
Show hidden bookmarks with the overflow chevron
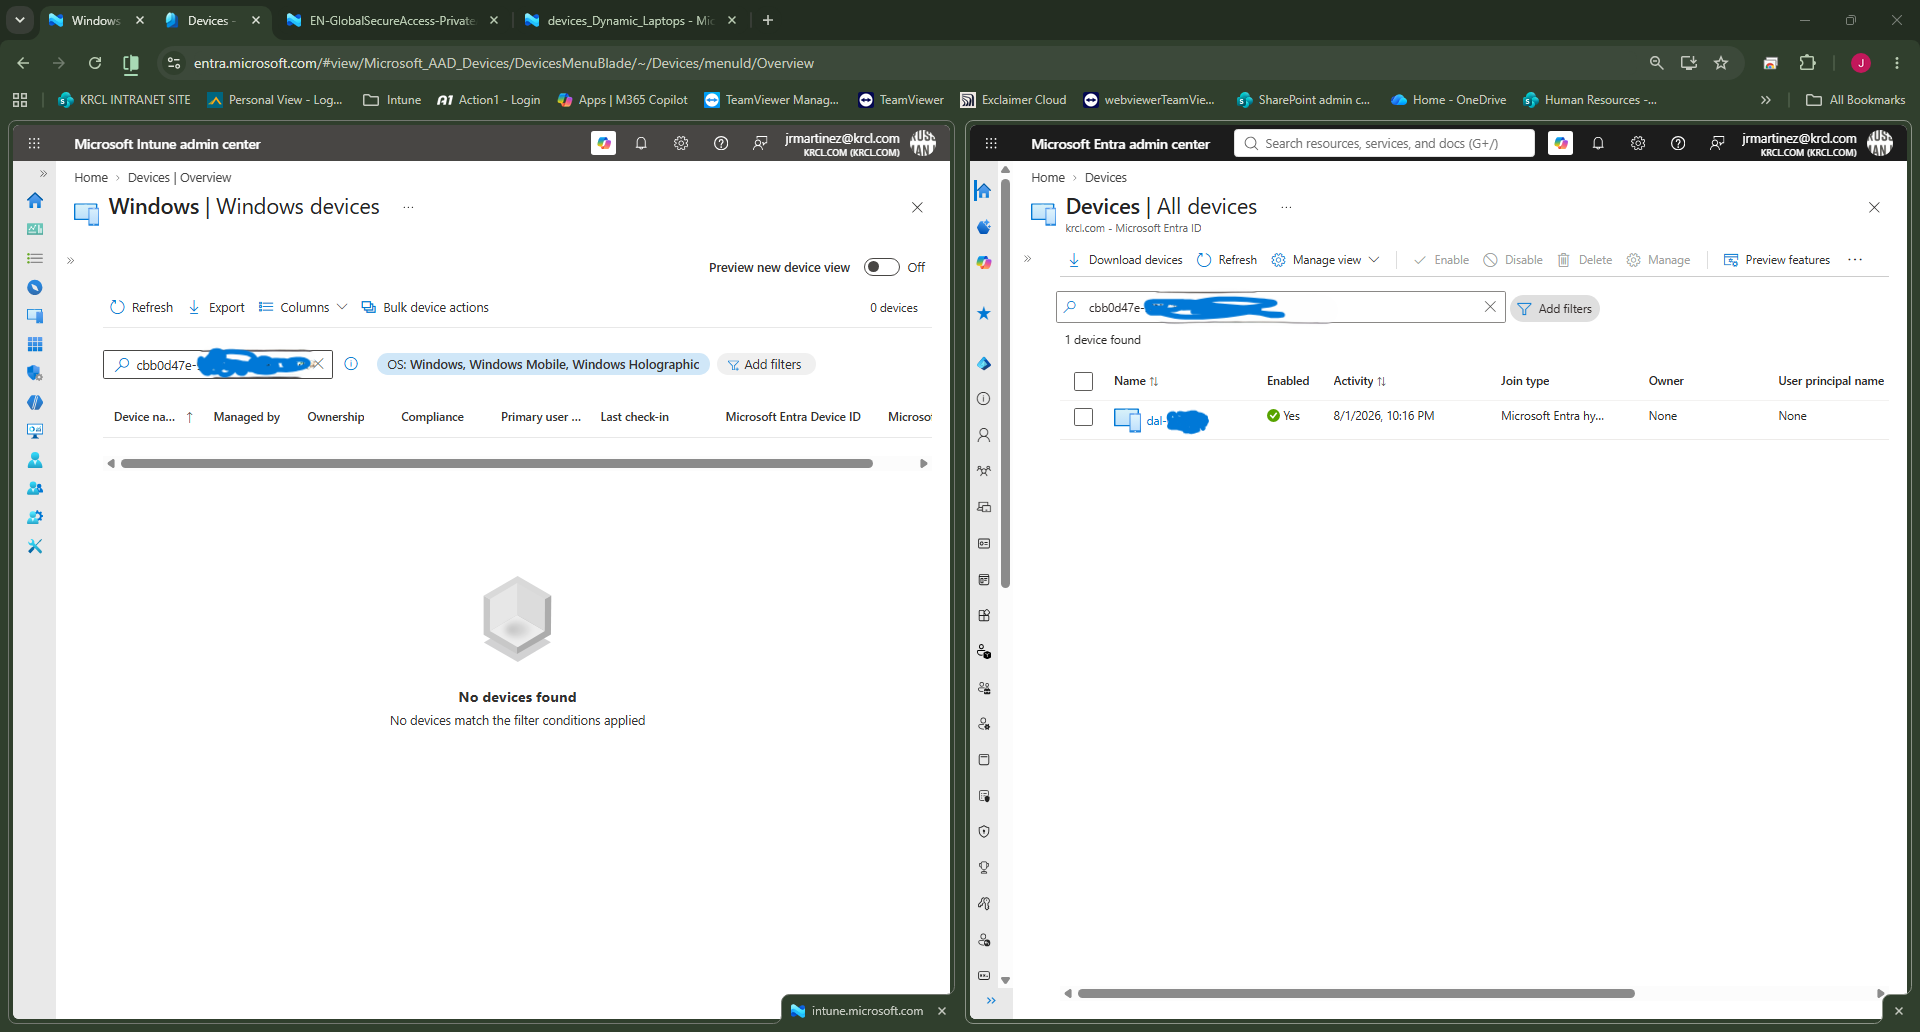click(x=1766, y=100)
